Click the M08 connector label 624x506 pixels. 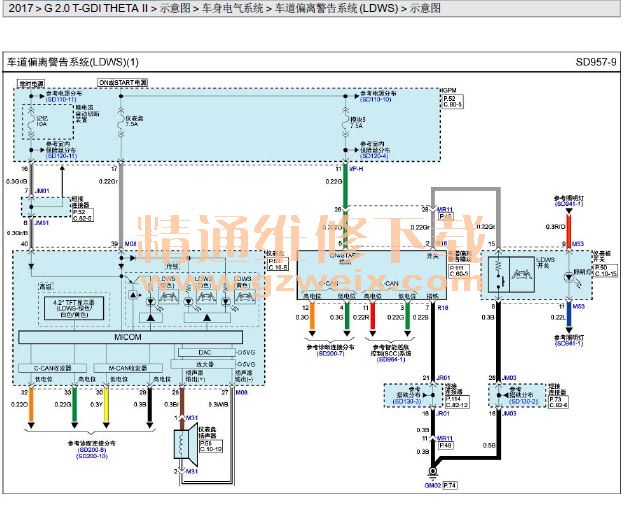click(131, 244)
